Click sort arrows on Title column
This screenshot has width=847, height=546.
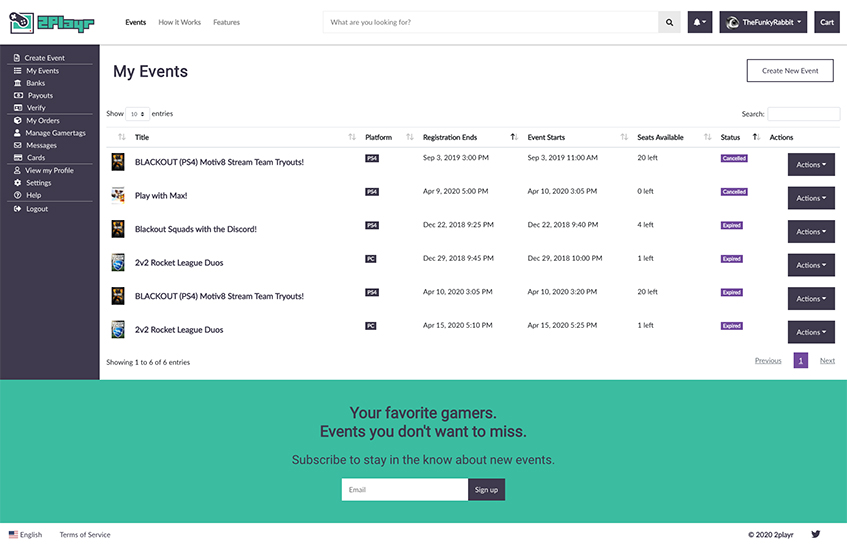tap(351, 137)
